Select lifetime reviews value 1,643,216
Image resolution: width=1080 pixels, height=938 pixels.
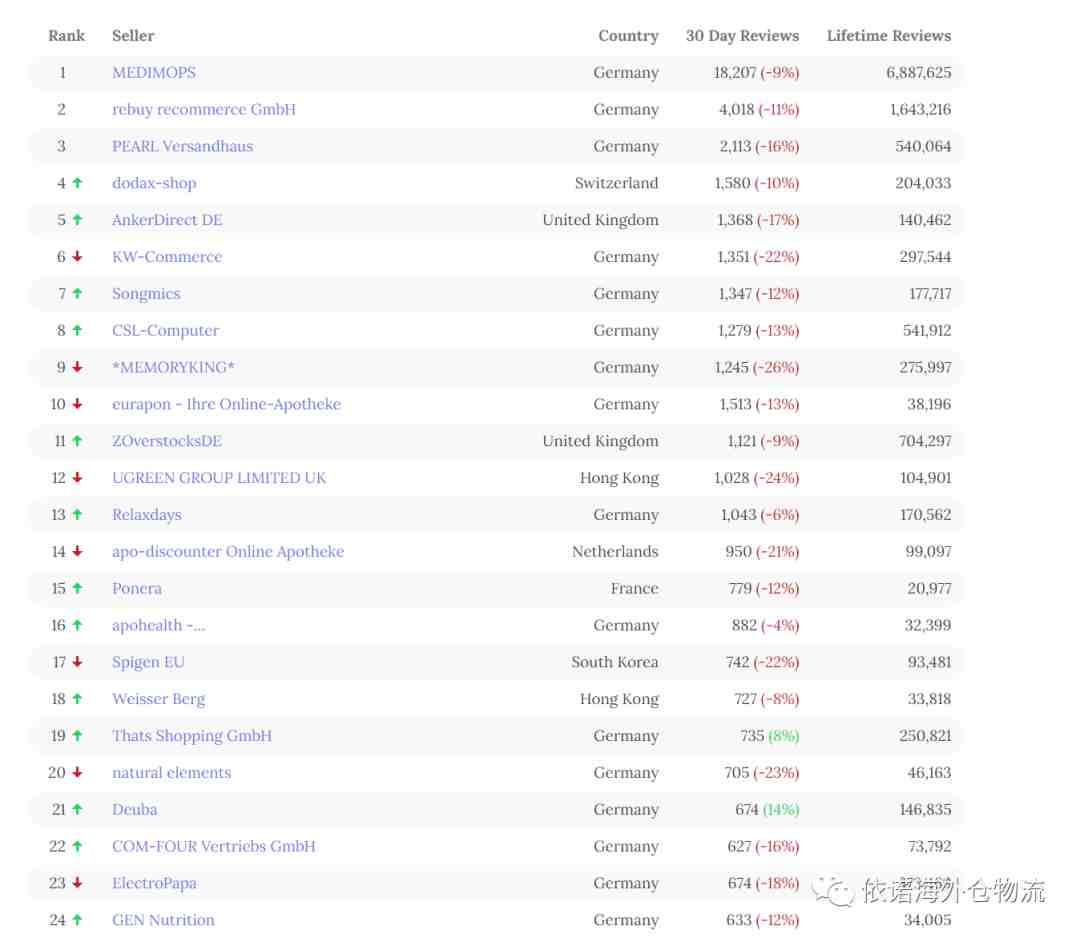920,110
